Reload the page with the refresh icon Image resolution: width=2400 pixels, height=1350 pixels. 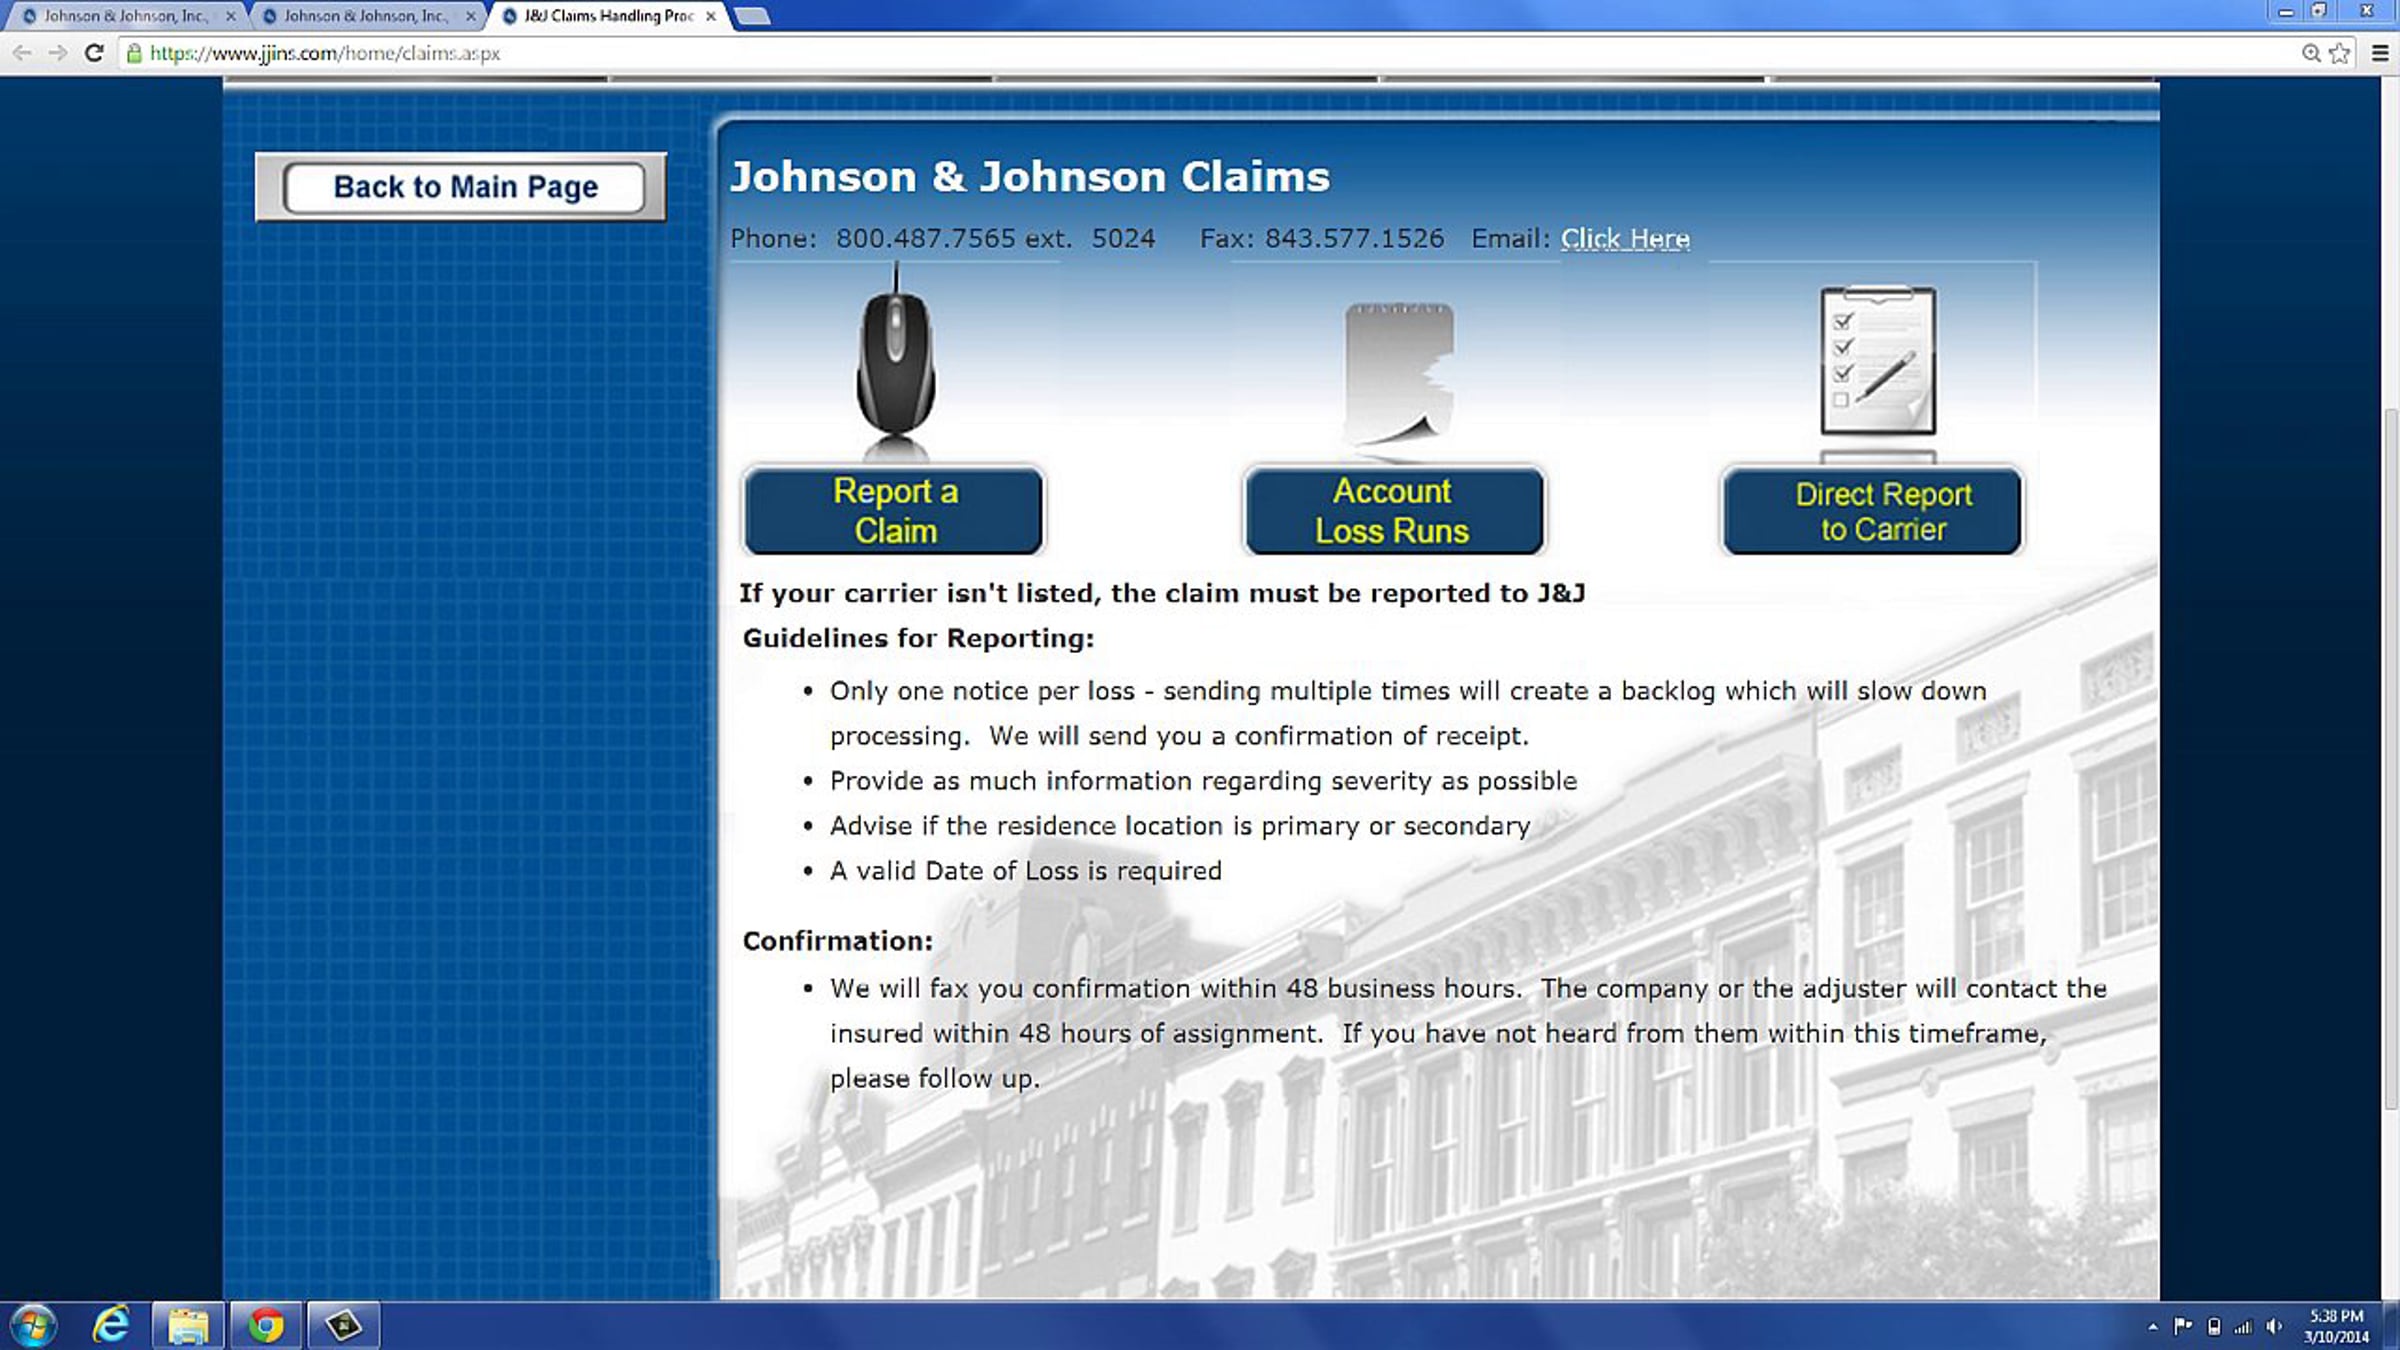[94, 53]
